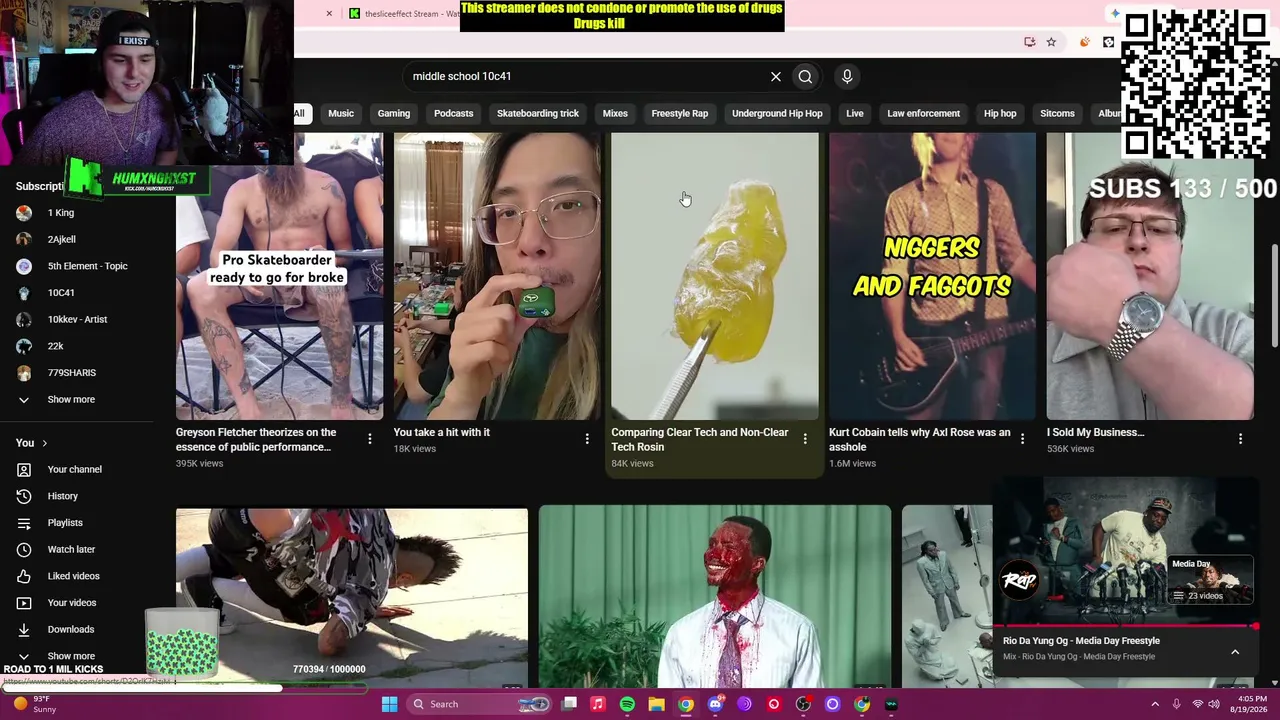Image resolution: width=1280 pixels, height=720 pixels.
Task: Click the search magnifier button
Action: tap(805, 77)
